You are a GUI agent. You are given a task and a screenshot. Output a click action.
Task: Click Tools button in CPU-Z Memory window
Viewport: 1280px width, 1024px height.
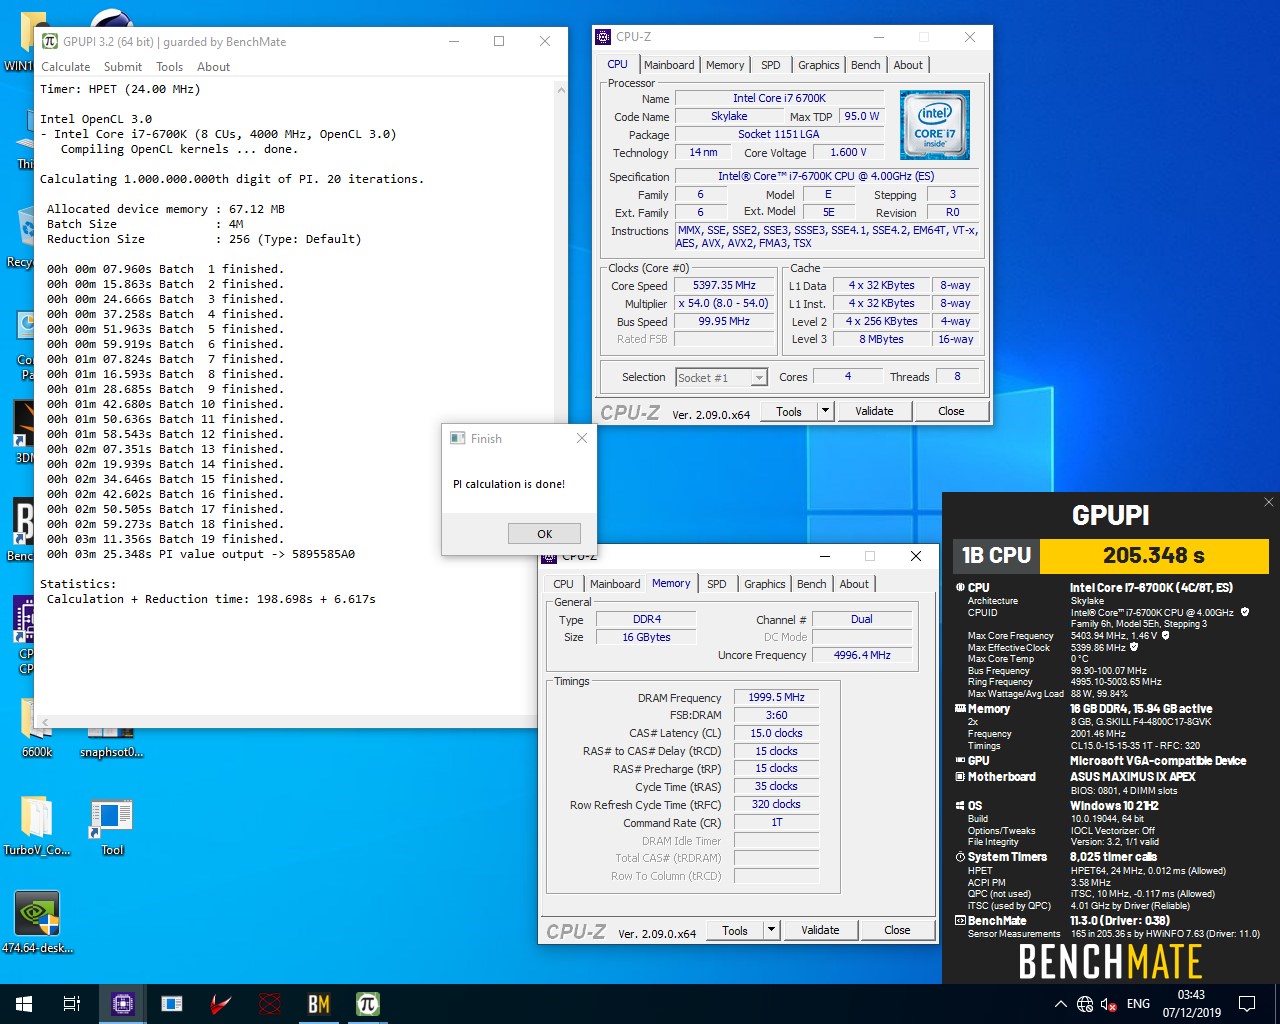pyautogui.click(x=735, y=930)
